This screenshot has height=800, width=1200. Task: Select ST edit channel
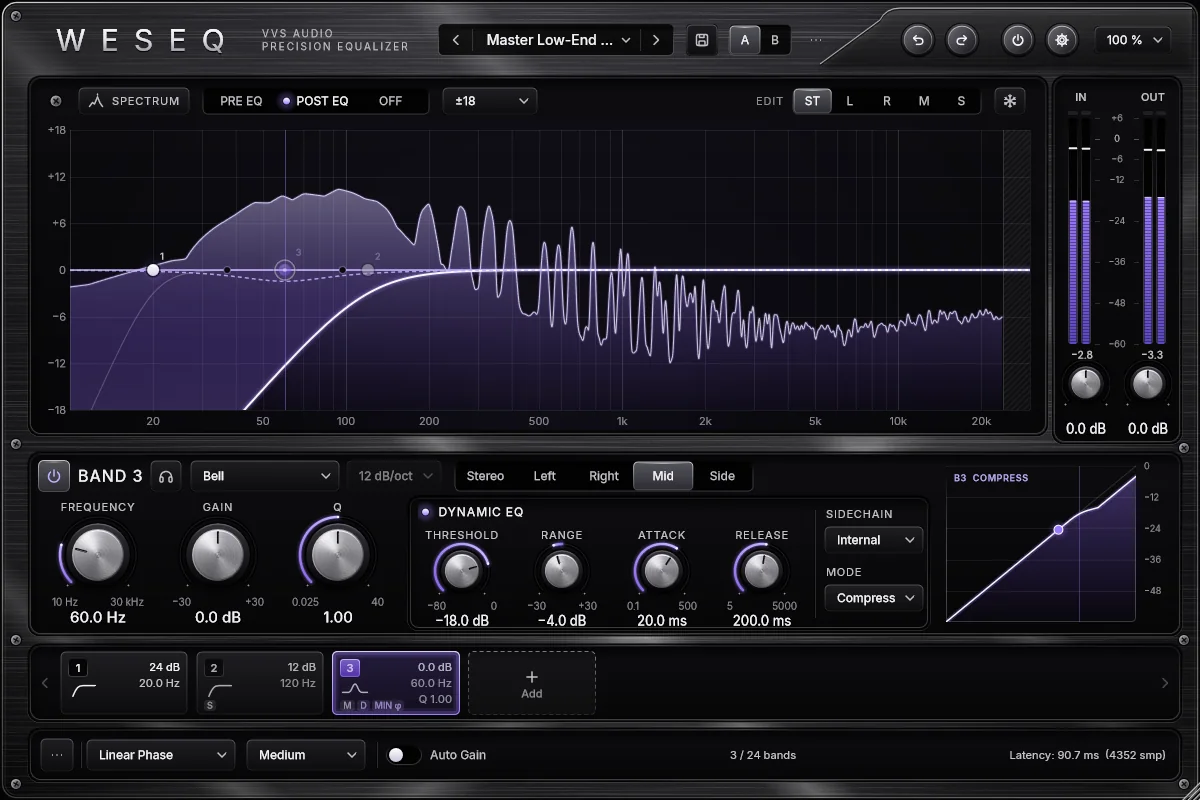click(x=812, y=101)
